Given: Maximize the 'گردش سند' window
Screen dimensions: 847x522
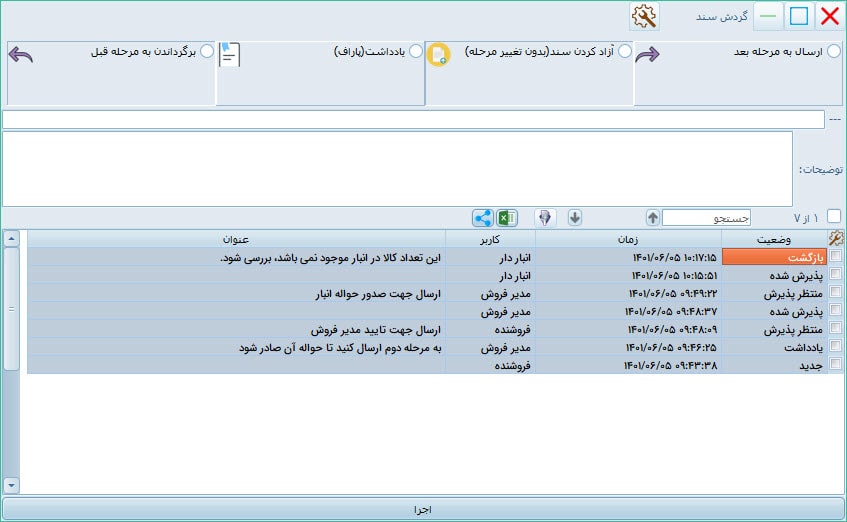Looking at the screenshot, I should pos(799,16).
